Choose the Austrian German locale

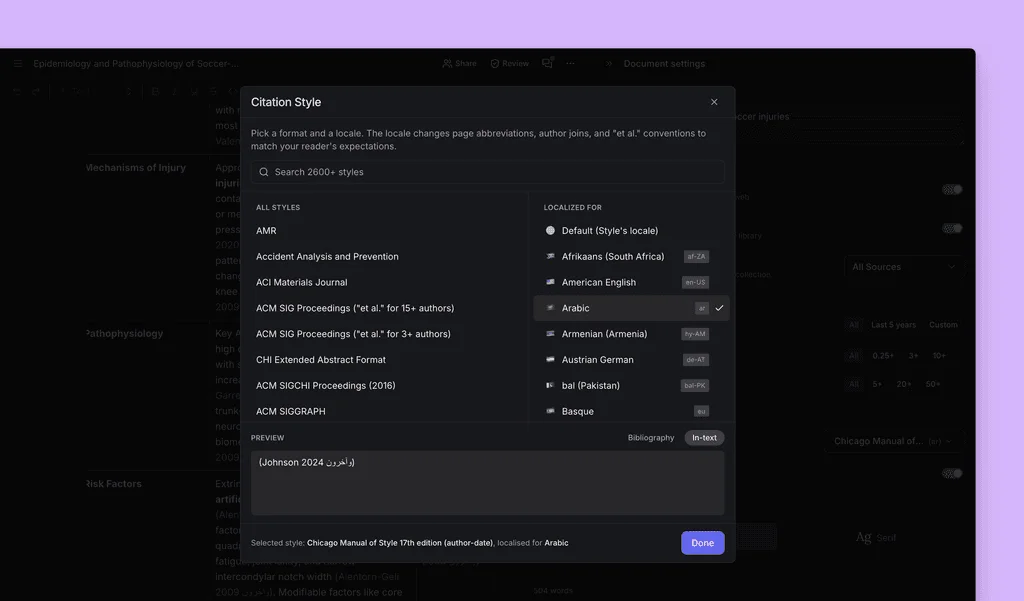(x=631, y=359)
